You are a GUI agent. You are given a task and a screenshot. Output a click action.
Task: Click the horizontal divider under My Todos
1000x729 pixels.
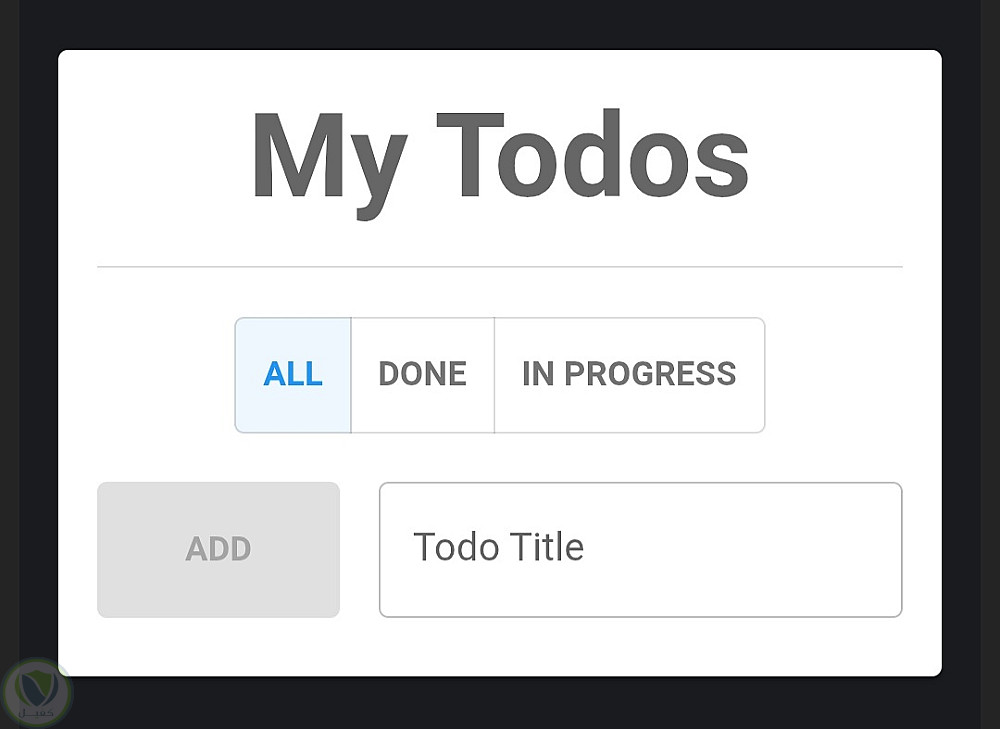click(499, 267)
